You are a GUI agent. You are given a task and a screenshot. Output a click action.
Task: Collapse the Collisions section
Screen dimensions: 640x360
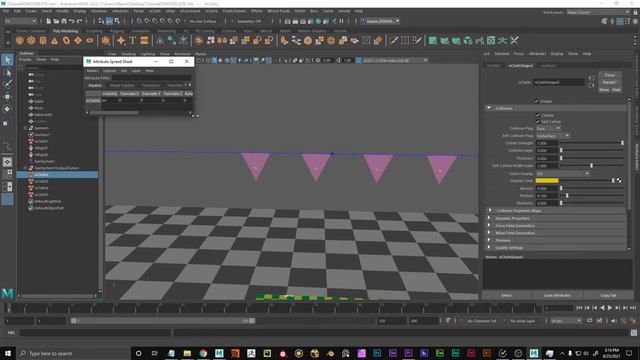coord(489,108)
